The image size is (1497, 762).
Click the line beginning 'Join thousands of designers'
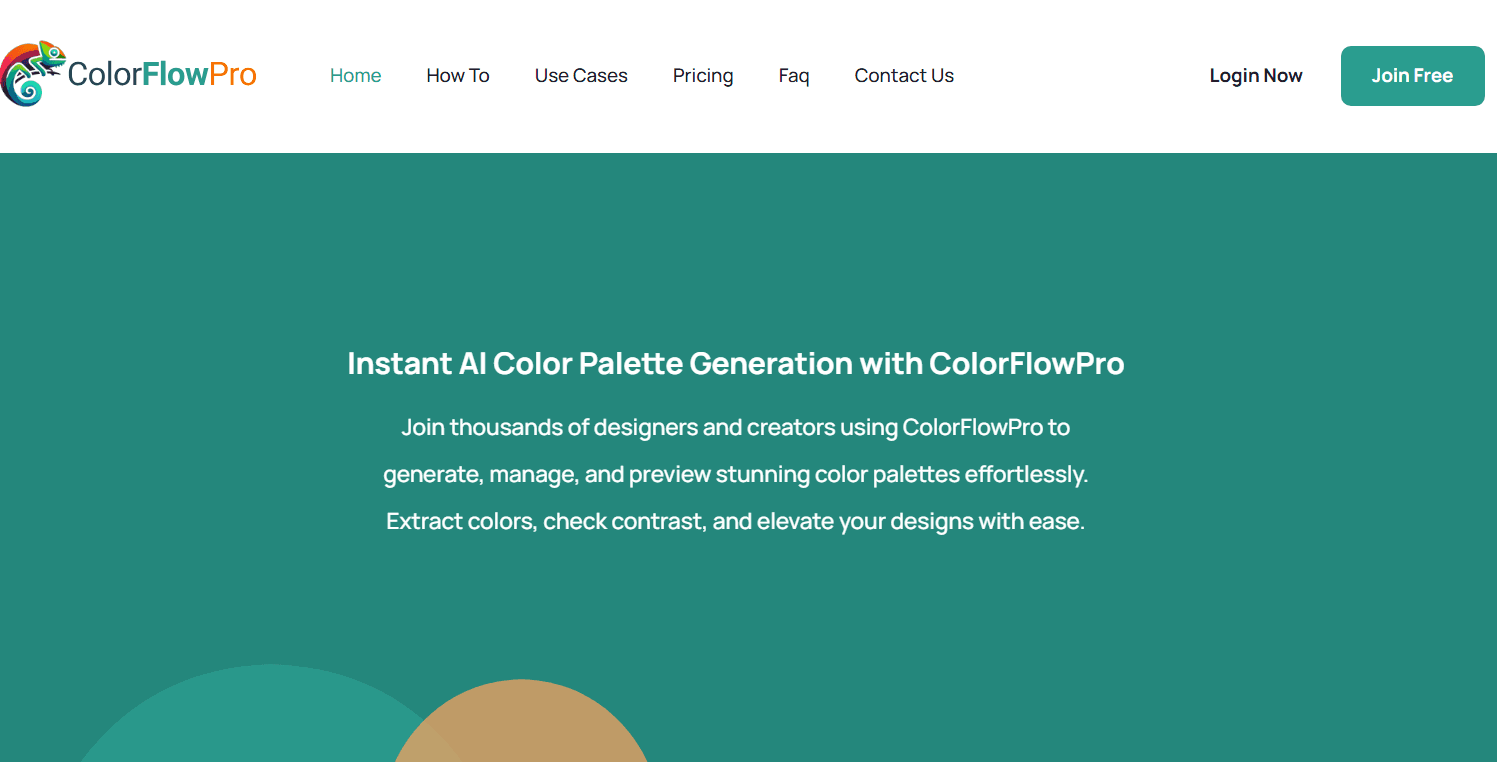736,428
